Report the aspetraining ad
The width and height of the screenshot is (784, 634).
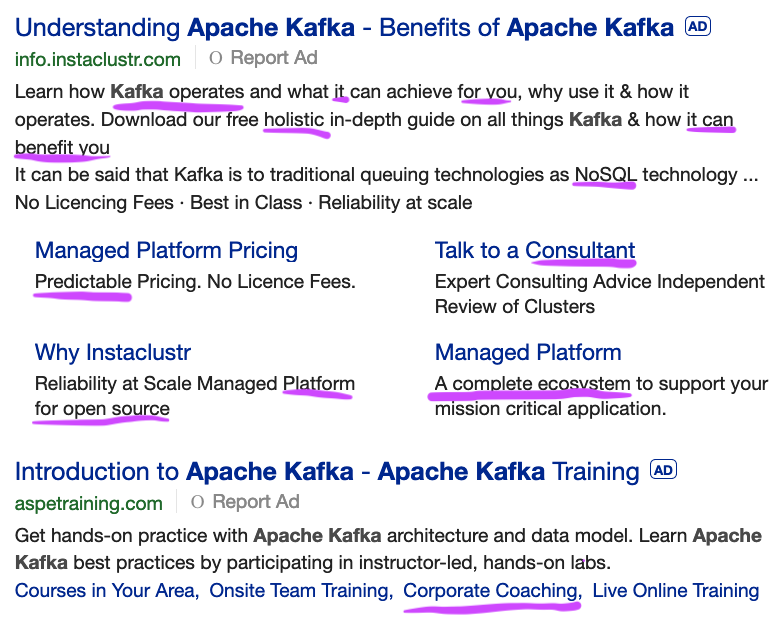click(256, 502)
